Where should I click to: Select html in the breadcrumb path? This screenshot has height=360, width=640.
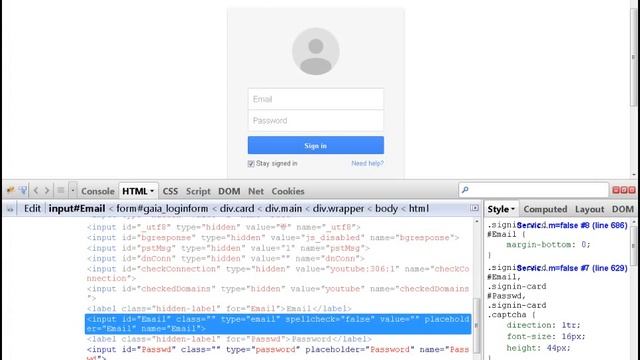point(418,209)
